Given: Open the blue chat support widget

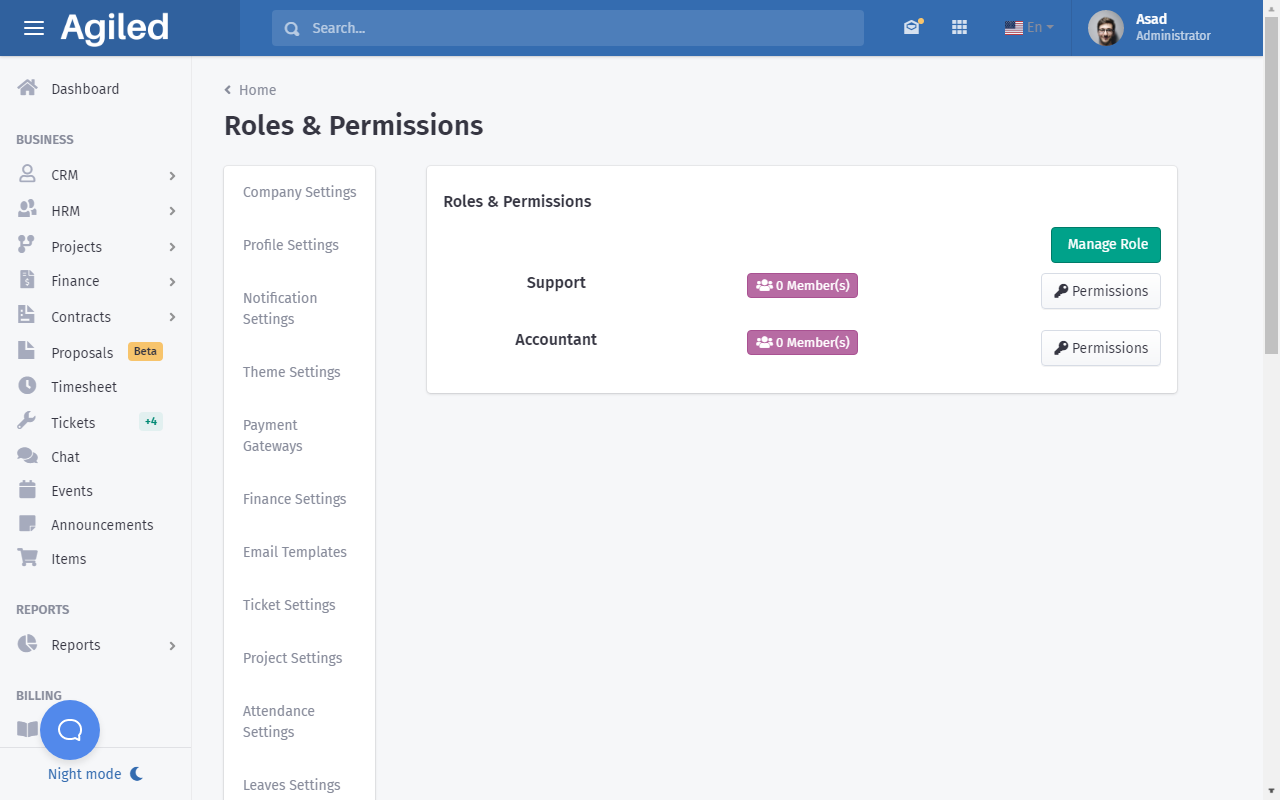Looking at the screenshot, I should [70, 730].
